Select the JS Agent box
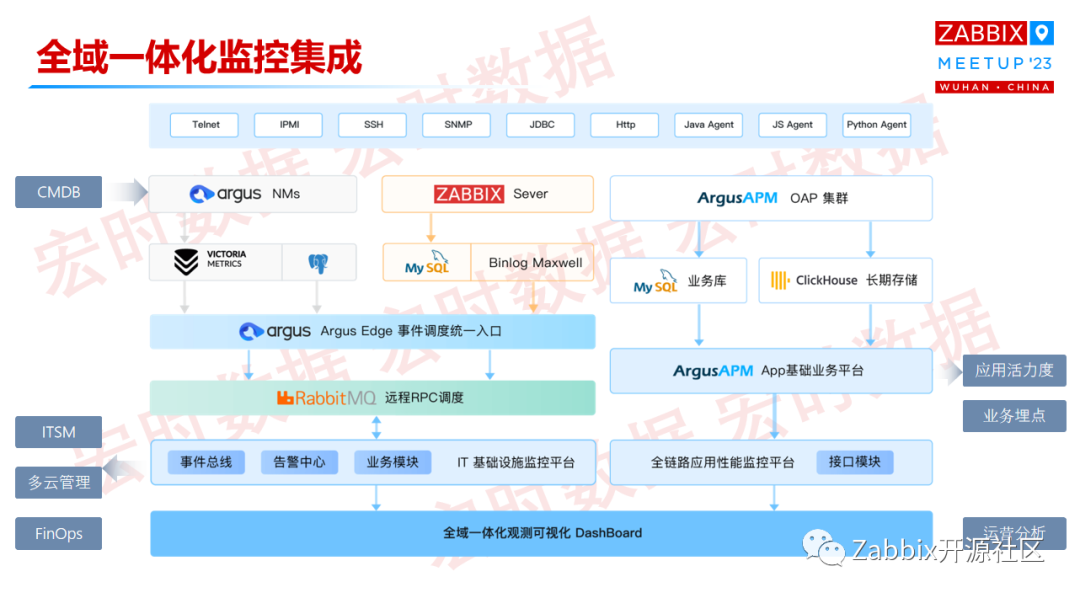Screen dimensions: 1080x598 [x=793, y=125]
